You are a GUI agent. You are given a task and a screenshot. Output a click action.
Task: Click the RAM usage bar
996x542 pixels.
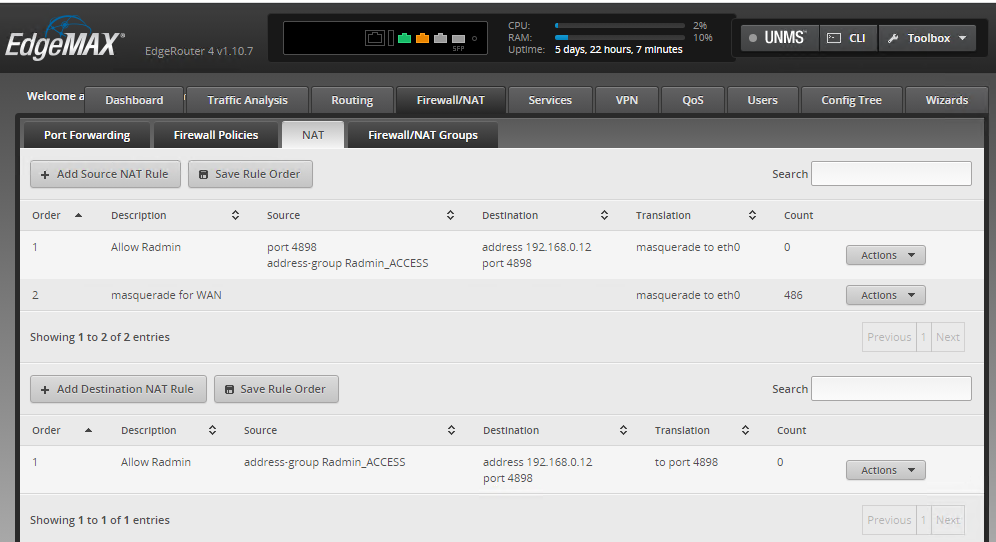[x=620, y=37]
